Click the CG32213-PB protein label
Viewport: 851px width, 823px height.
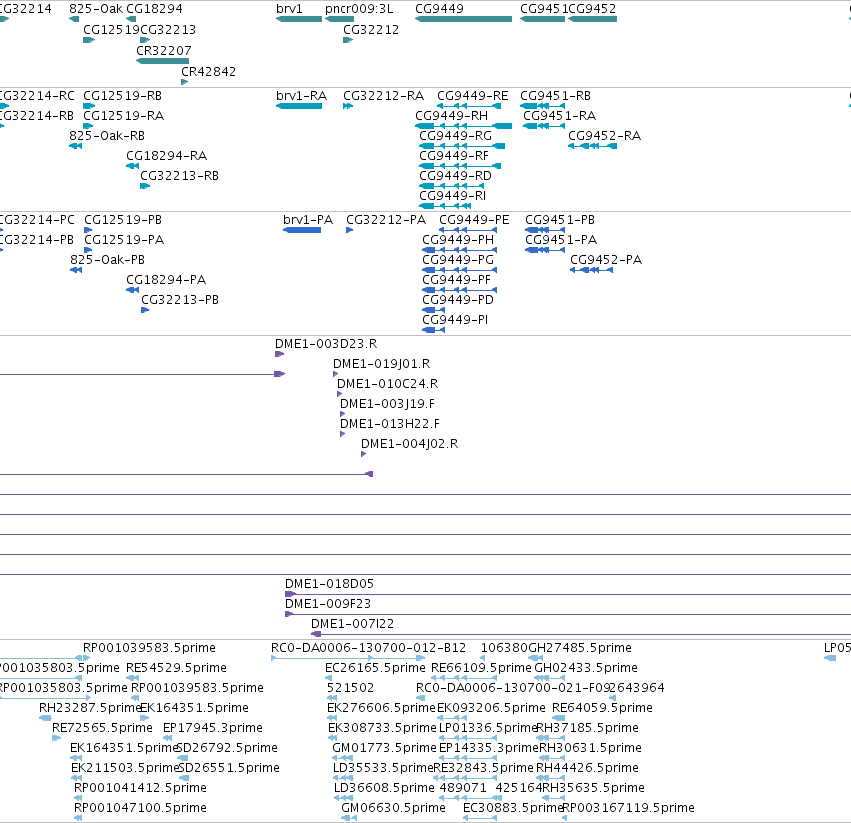click(180, 300)
